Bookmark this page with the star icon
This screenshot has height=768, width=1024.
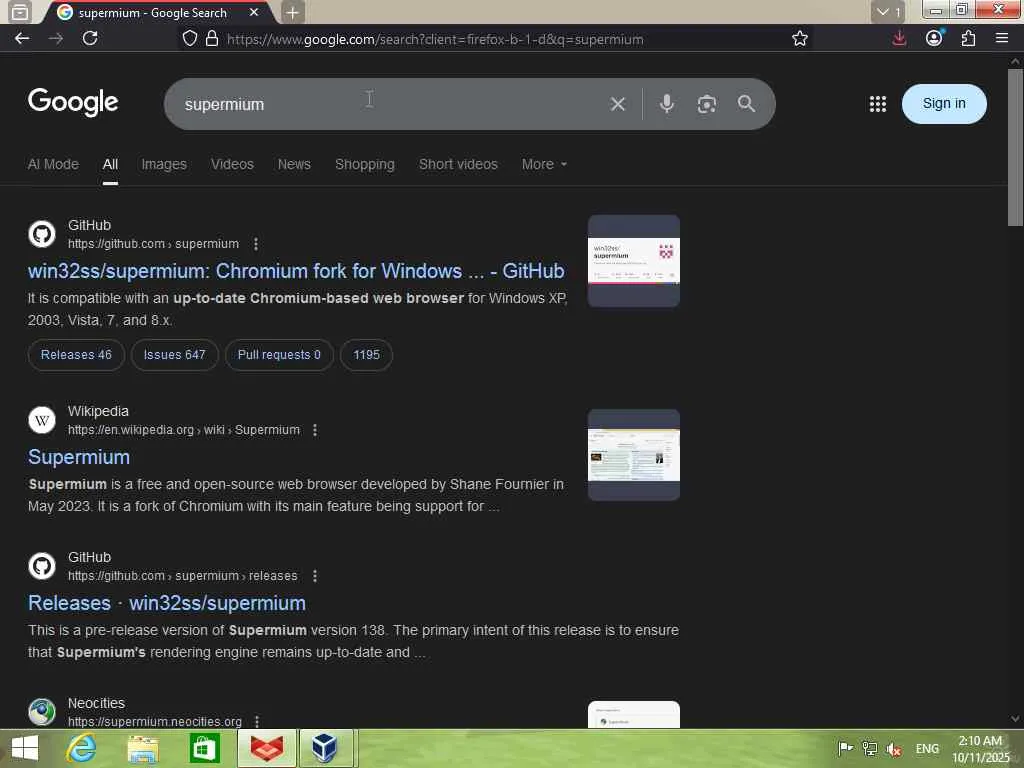pyautogui.click(x=799, y=39)
